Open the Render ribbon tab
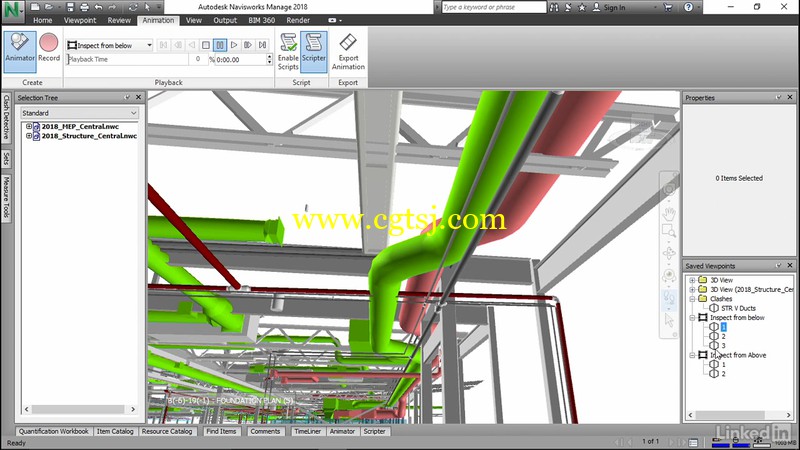This screenshot has width=800, height=450. 298,20
